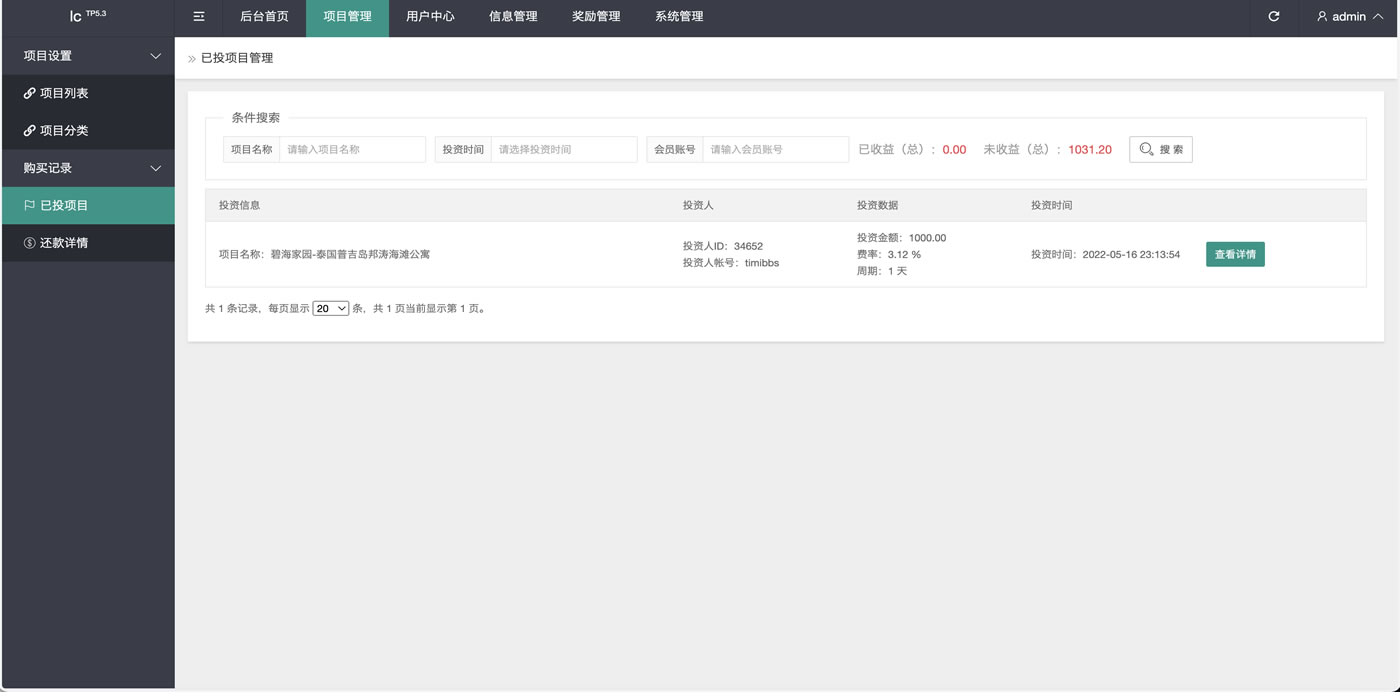Open 系统管理 in top navigation
Viewport: 1400px width, 700px height.
tap(679, 17)
